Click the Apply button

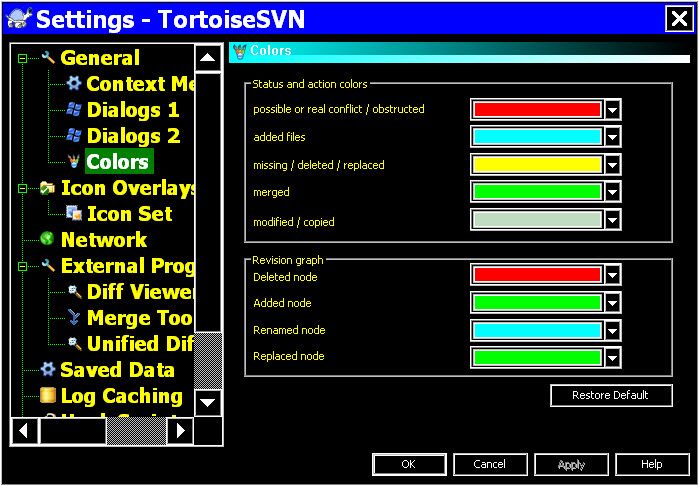click(571, 465)
